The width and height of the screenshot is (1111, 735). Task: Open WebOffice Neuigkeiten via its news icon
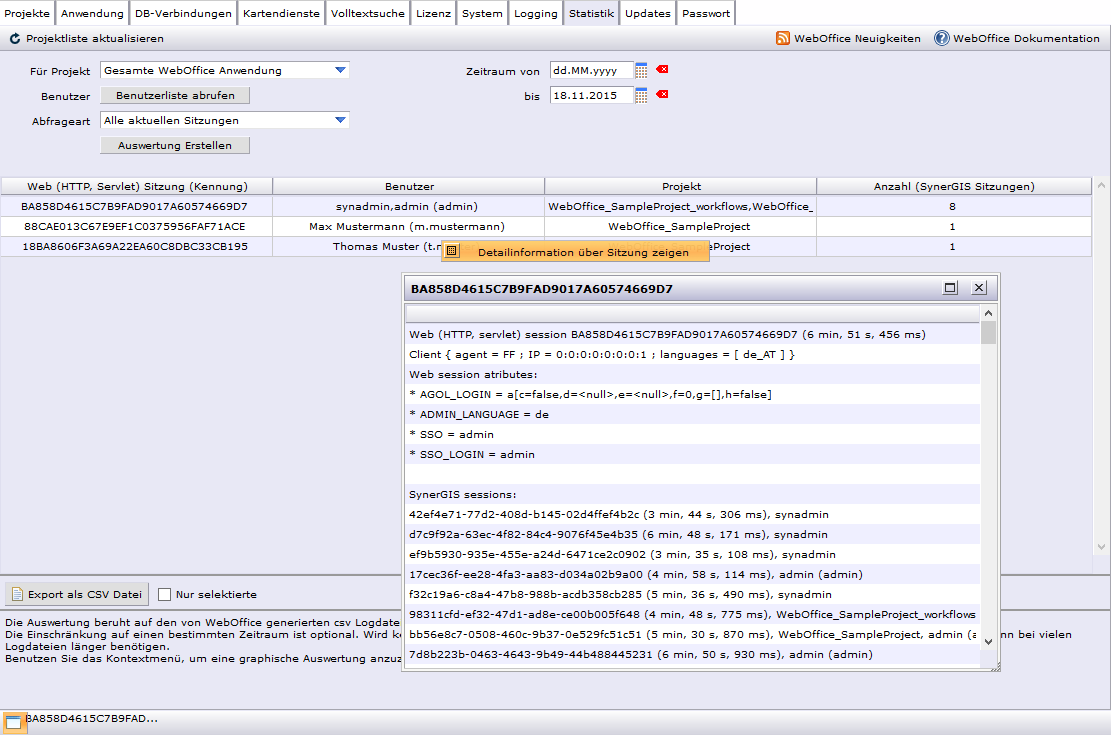pyautogui.click(x=783, y=37)
